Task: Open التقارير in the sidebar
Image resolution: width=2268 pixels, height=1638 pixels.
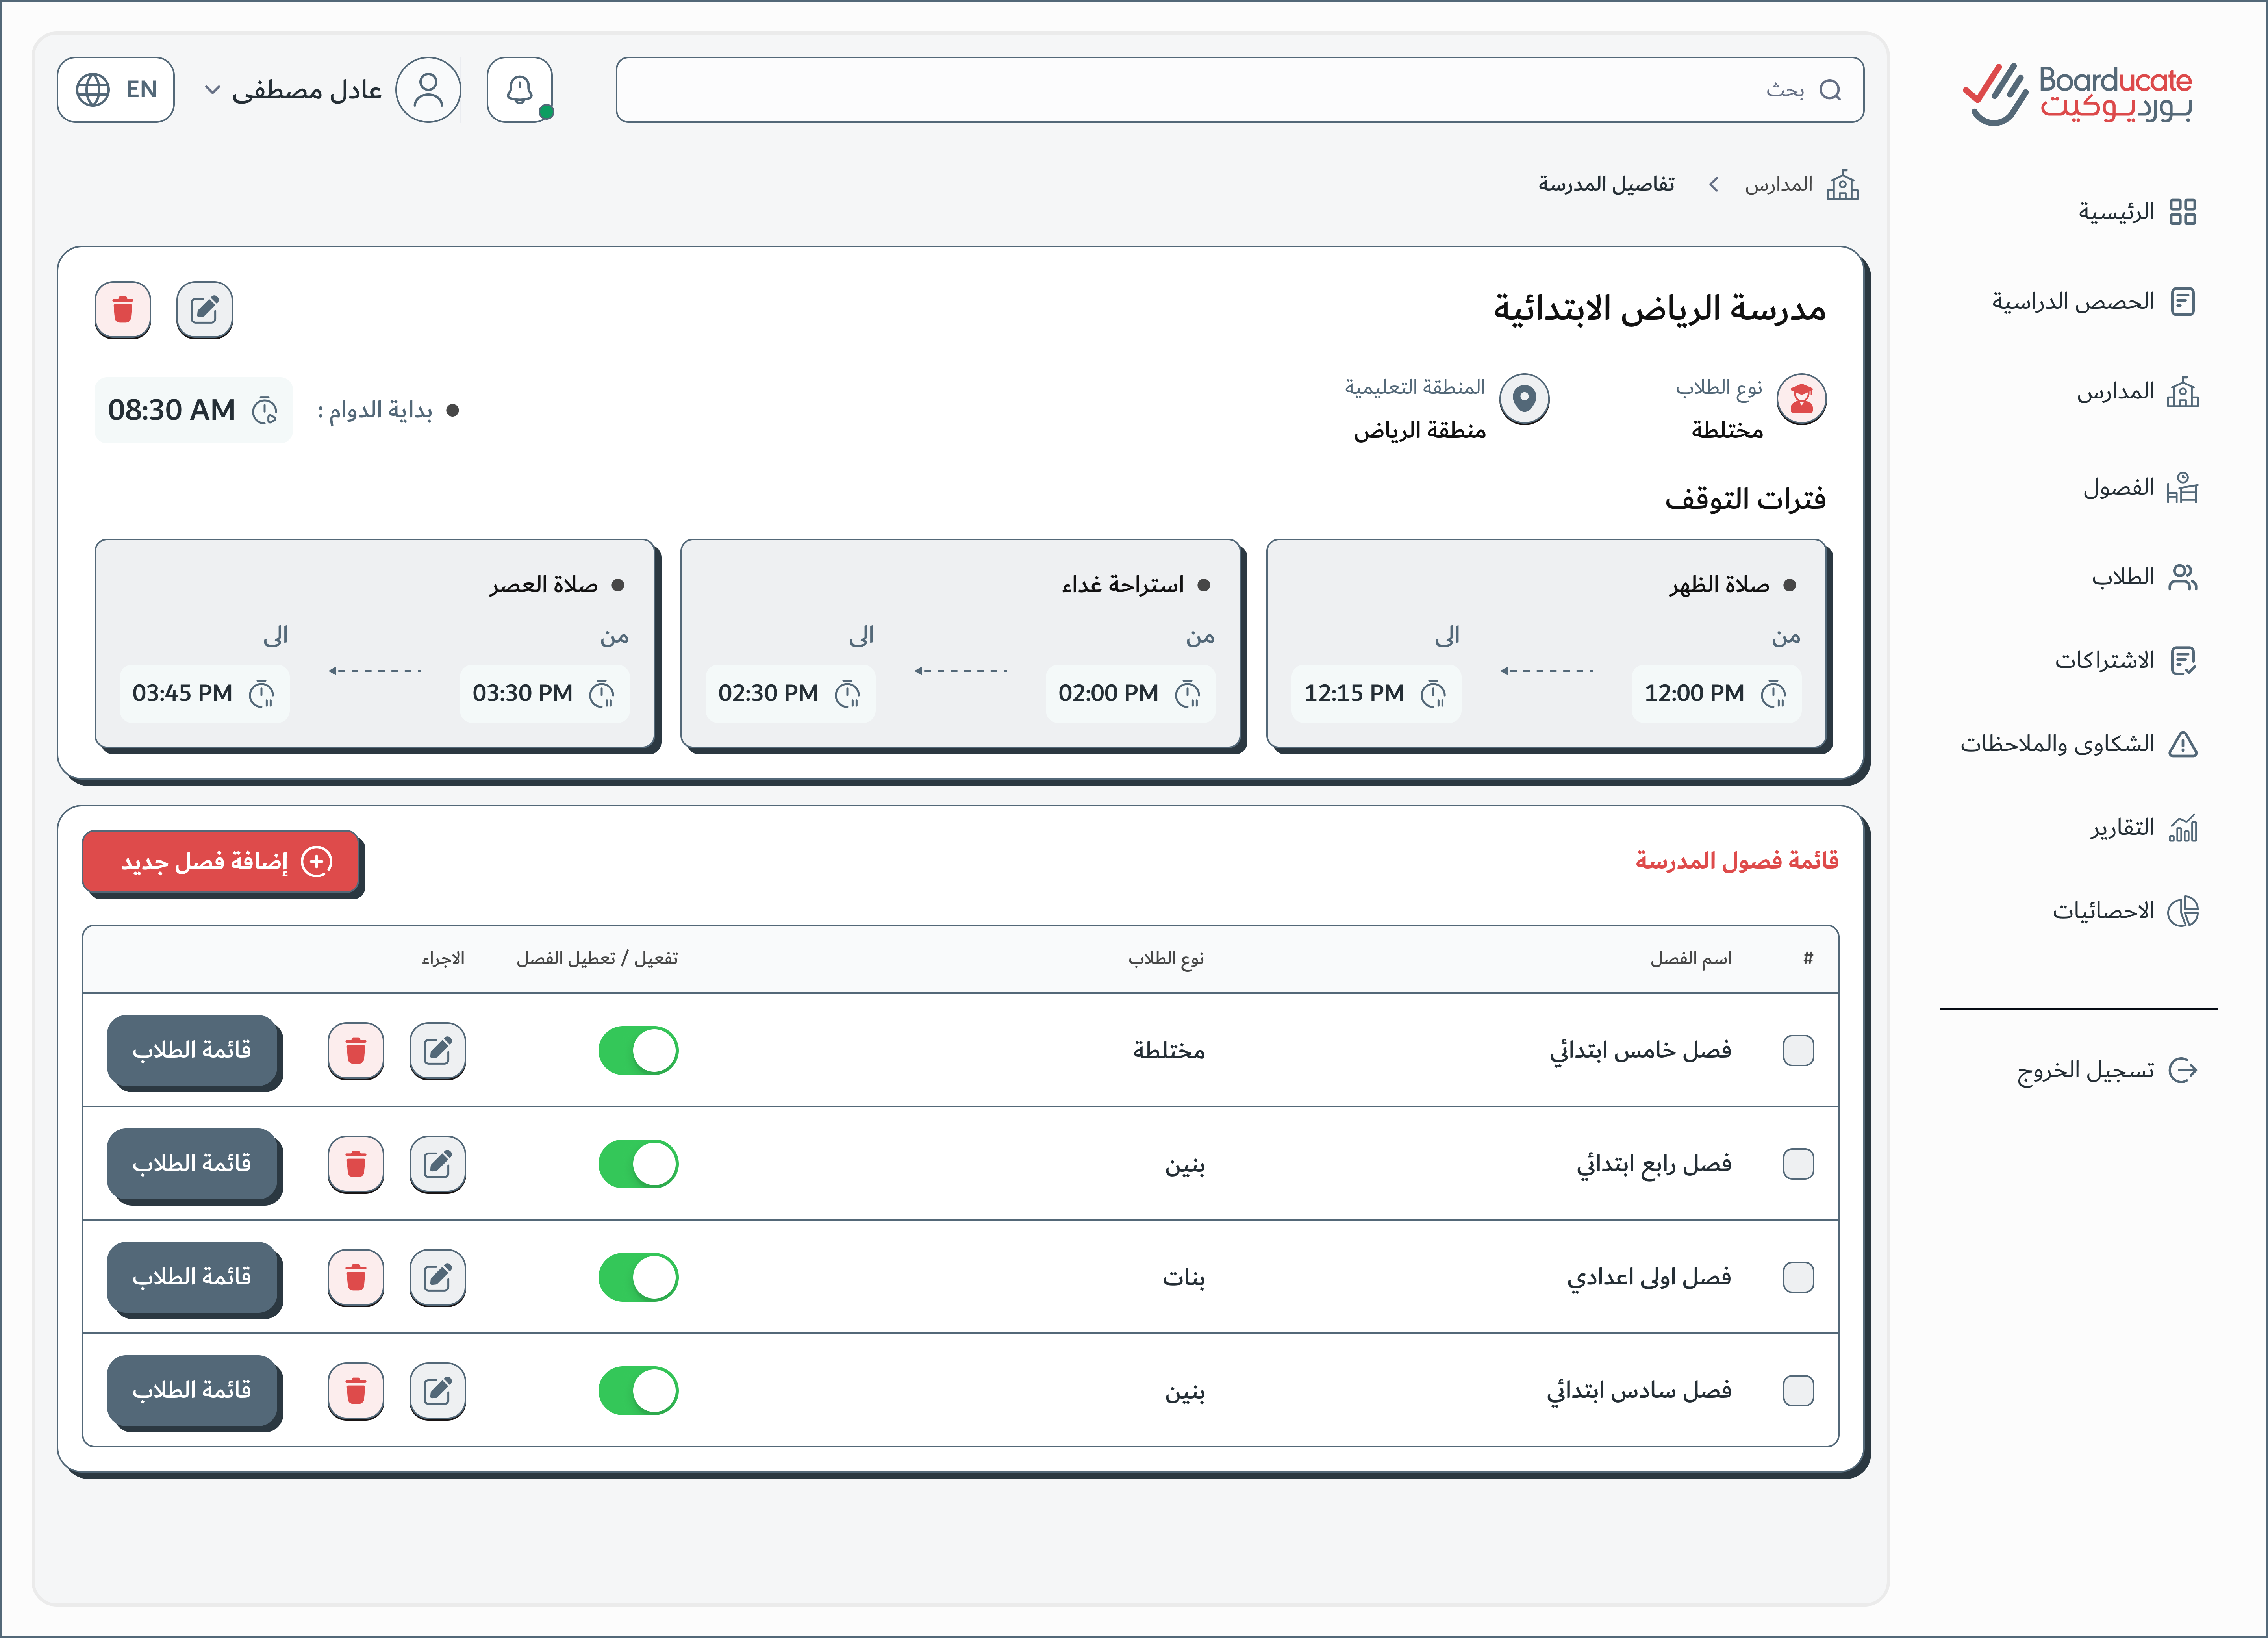Action: tap(2143, 828)
